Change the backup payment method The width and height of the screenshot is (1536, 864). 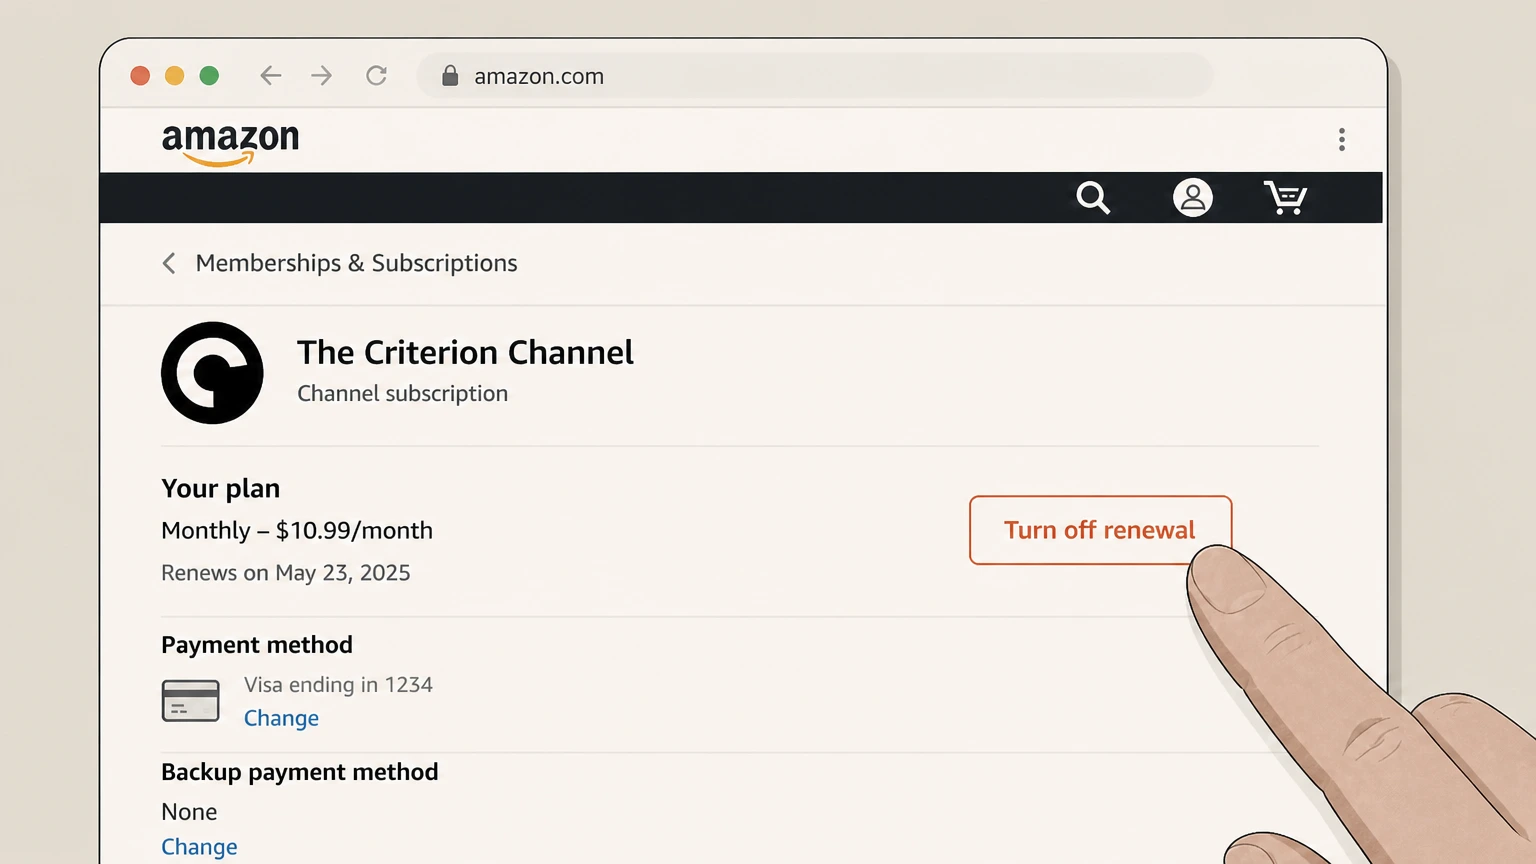199,847
